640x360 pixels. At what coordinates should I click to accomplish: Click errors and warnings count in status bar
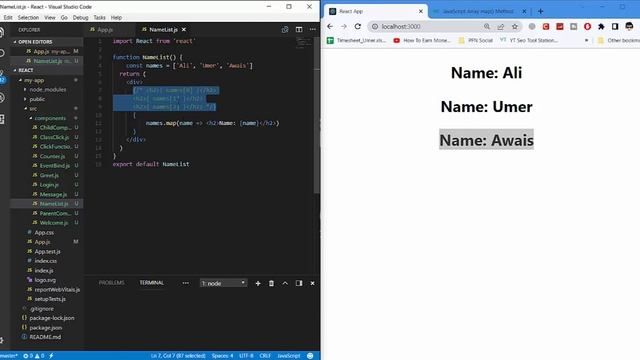click(33, 356)
